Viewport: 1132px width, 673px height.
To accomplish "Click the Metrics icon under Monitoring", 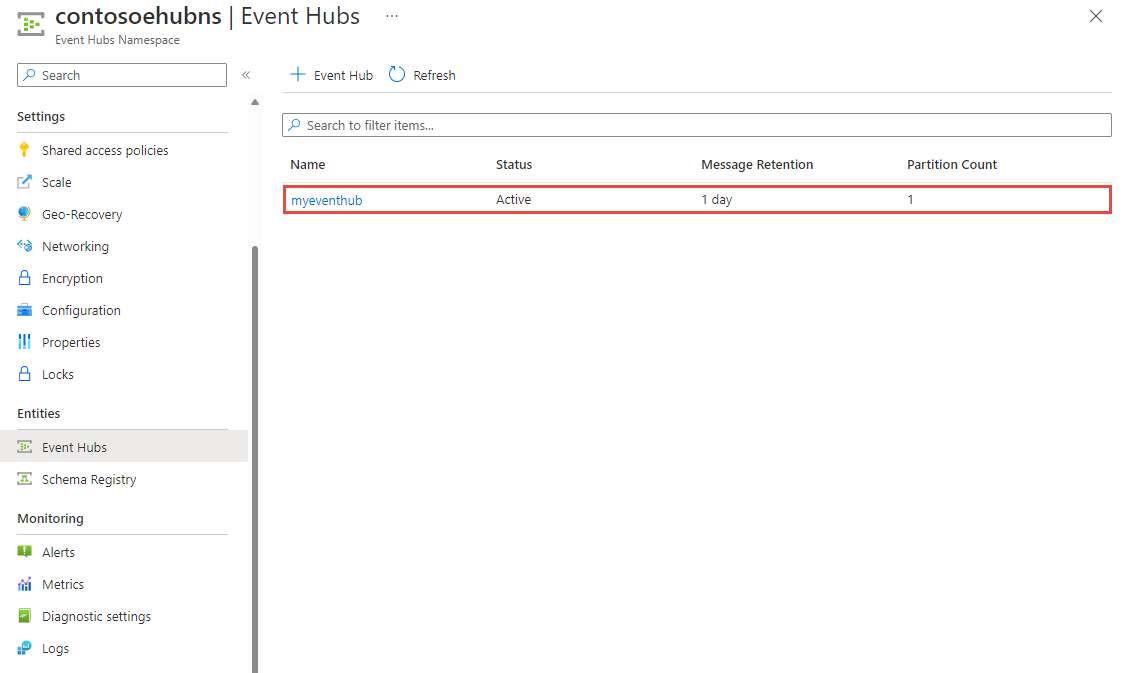I will (25, 583).
